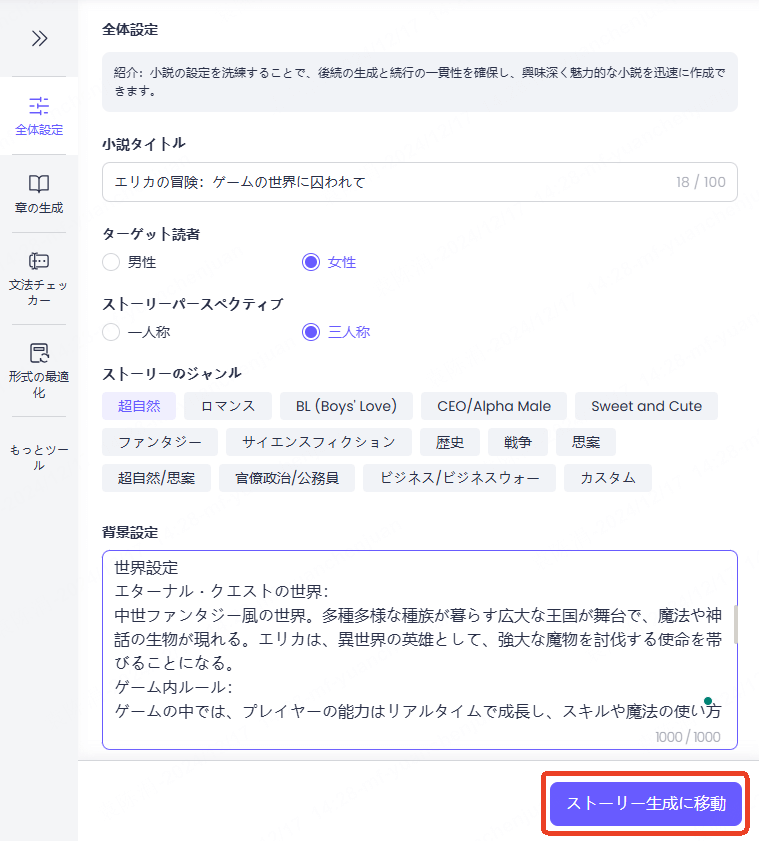
Task: Select 三人称 radio button
Action: [311, 332]
